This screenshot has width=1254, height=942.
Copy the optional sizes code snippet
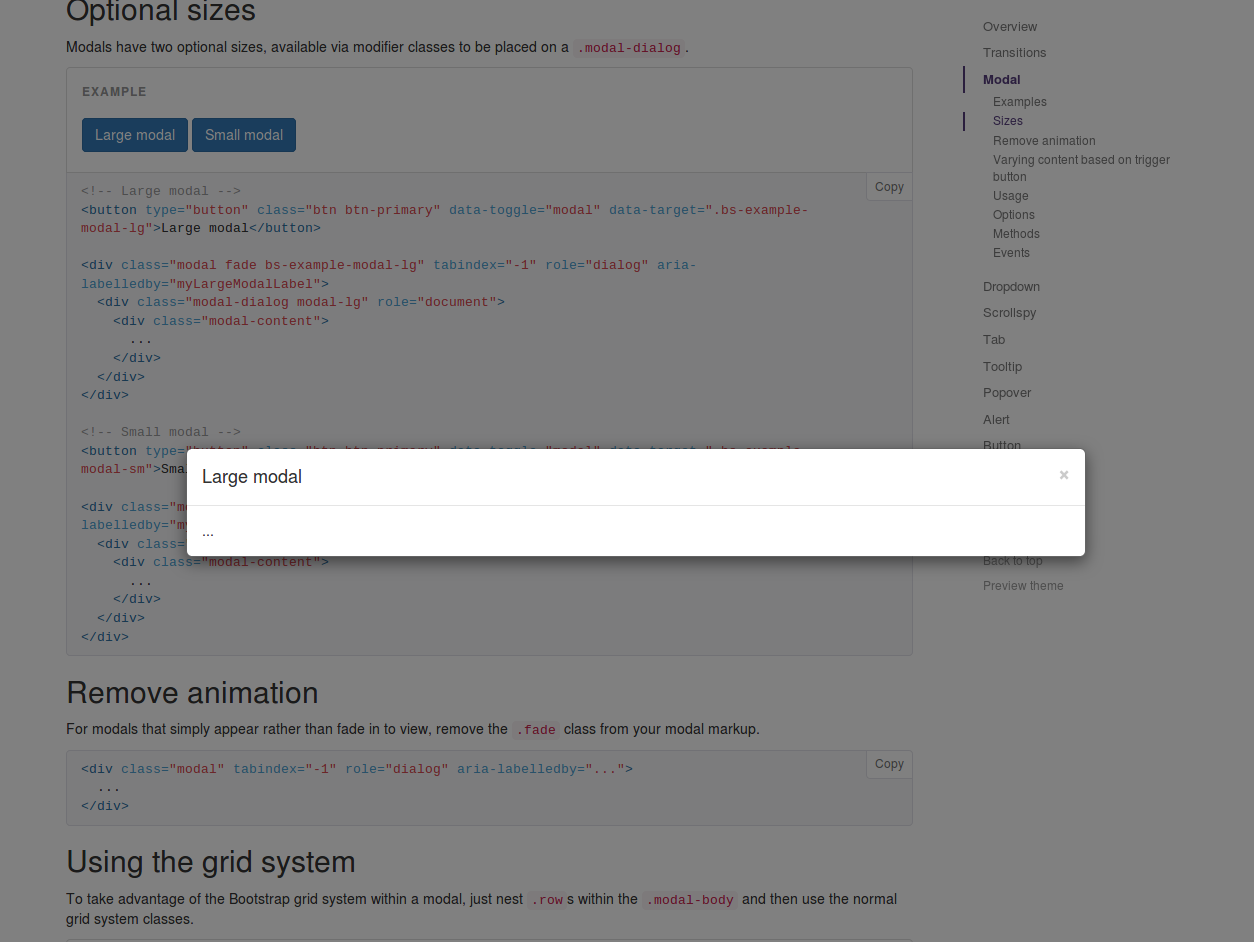[x=889, y=187]
